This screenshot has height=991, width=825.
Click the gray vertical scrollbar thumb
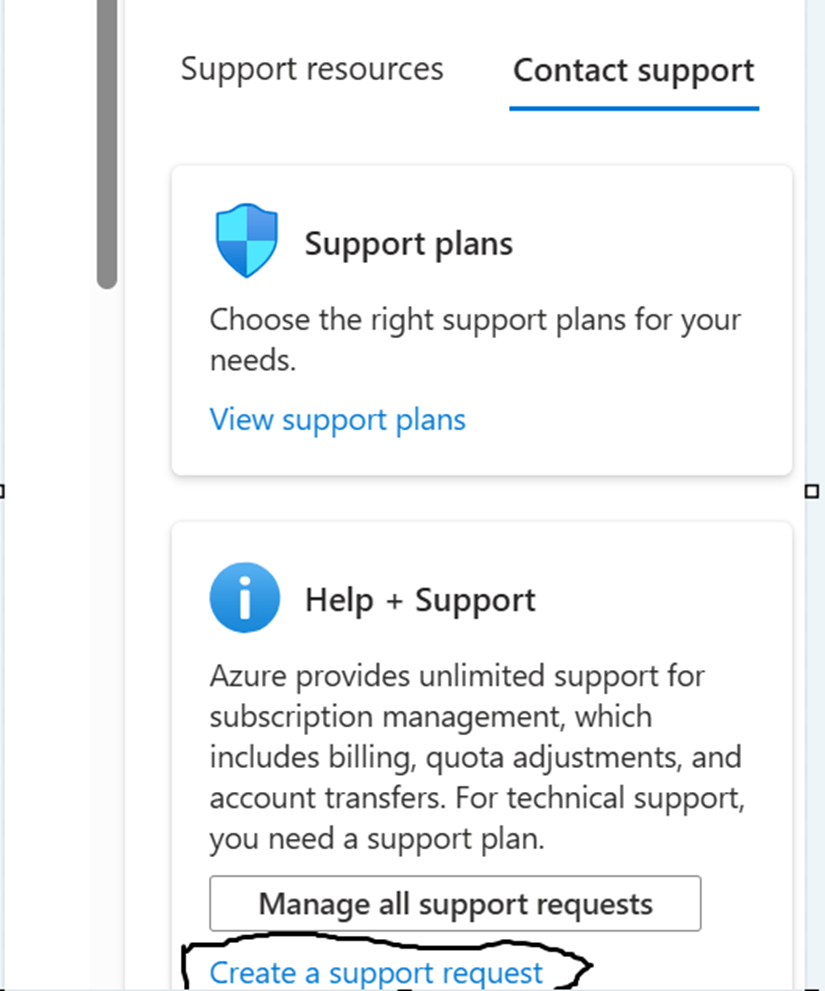(x=107, y=144)
